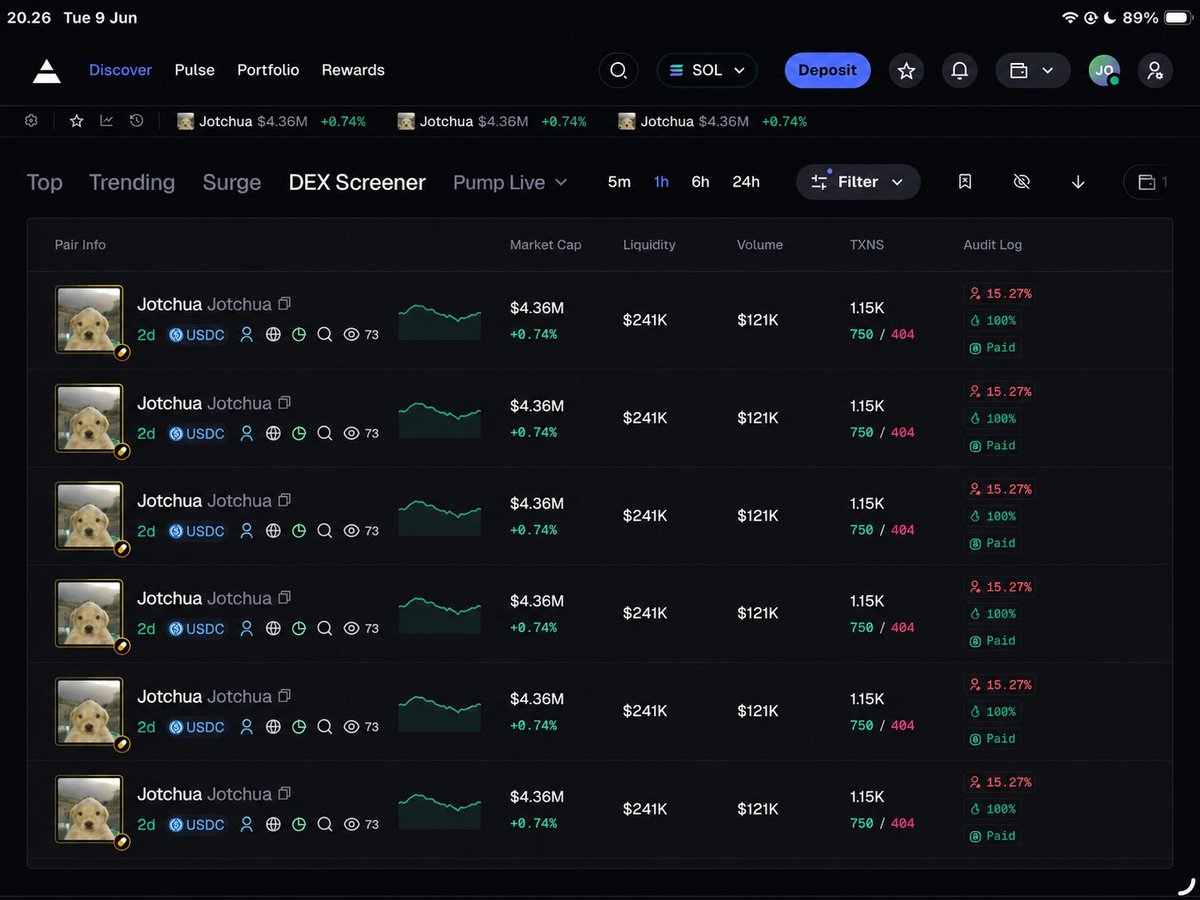Open the search magnifier
Image resolution: width=1200 pixels, height=900 pixels.
point(618,71)
